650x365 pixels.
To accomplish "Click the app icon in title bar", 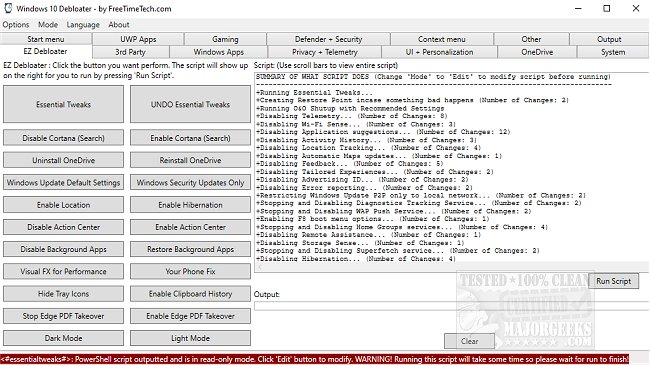I will (8, 8).
